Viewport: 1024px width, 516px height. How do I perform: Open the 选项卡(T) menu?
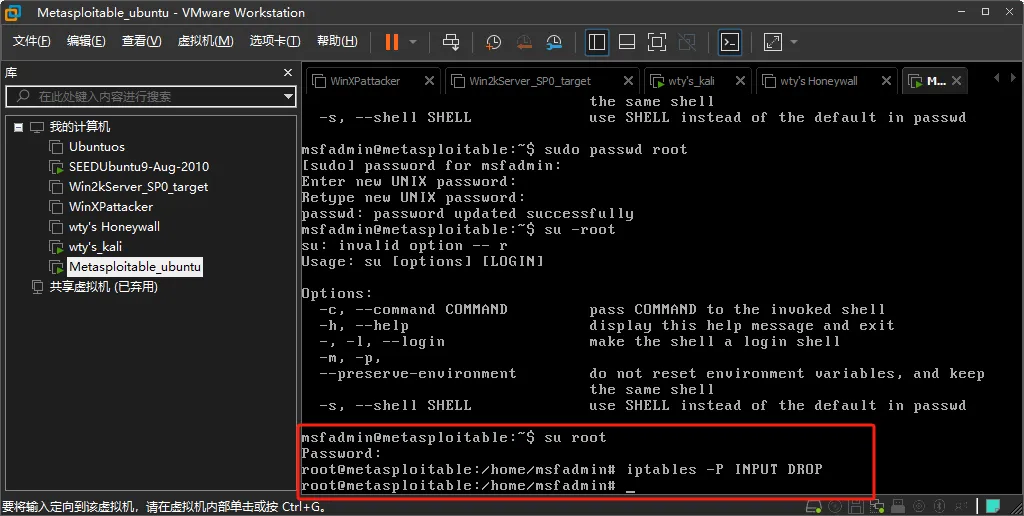275,40
